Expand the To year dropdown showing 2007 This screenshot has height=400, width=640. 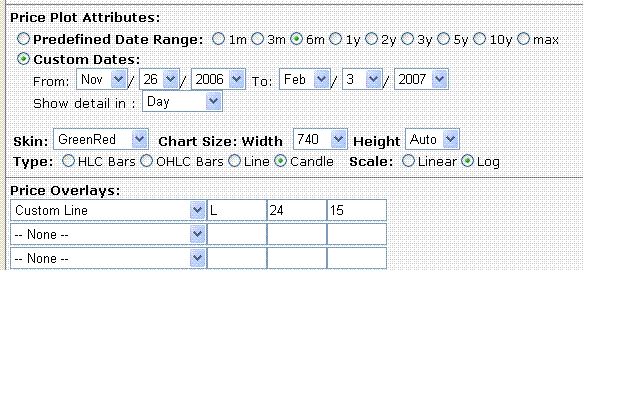coord(421,79)
